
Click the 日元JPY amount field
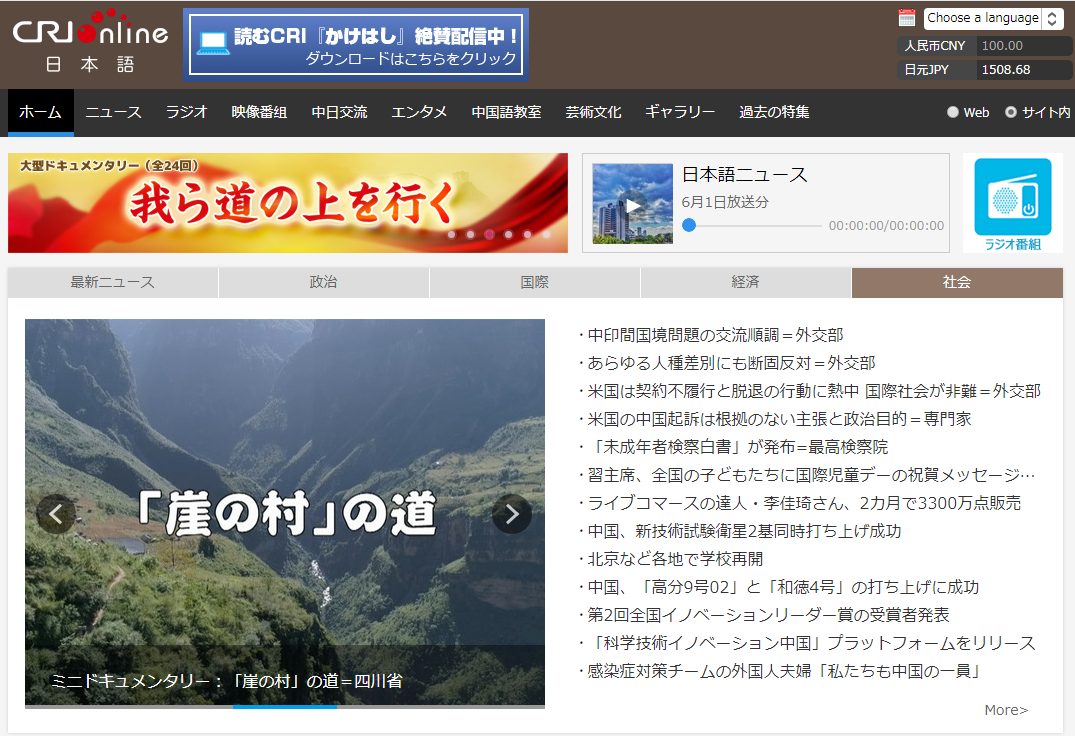point(1024,70)
